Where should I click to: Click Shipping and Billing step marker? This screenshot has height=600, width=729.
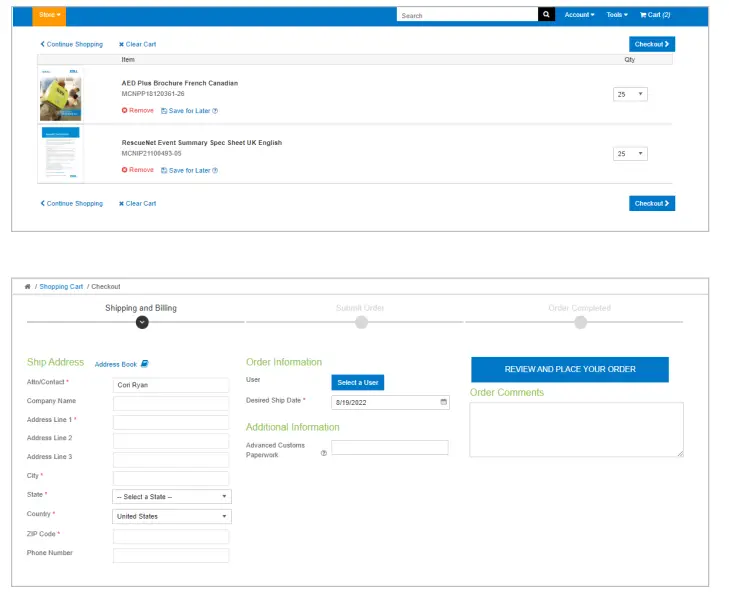(142, 323)
